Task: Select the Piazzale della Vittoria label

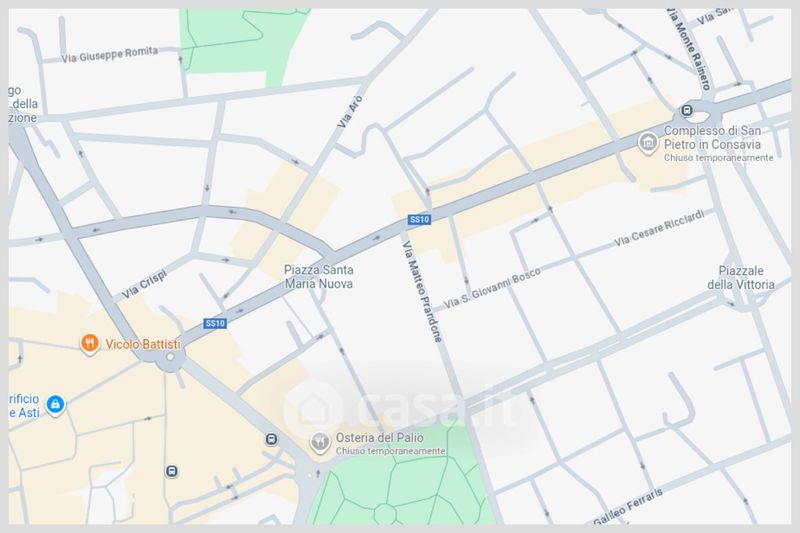Action: pos(741,278)
